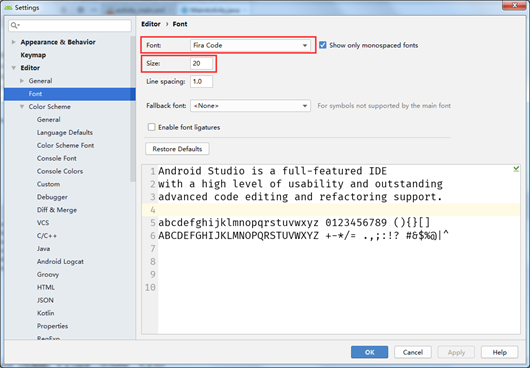Collapse the Editor tree node

click(x=14, y=68)
